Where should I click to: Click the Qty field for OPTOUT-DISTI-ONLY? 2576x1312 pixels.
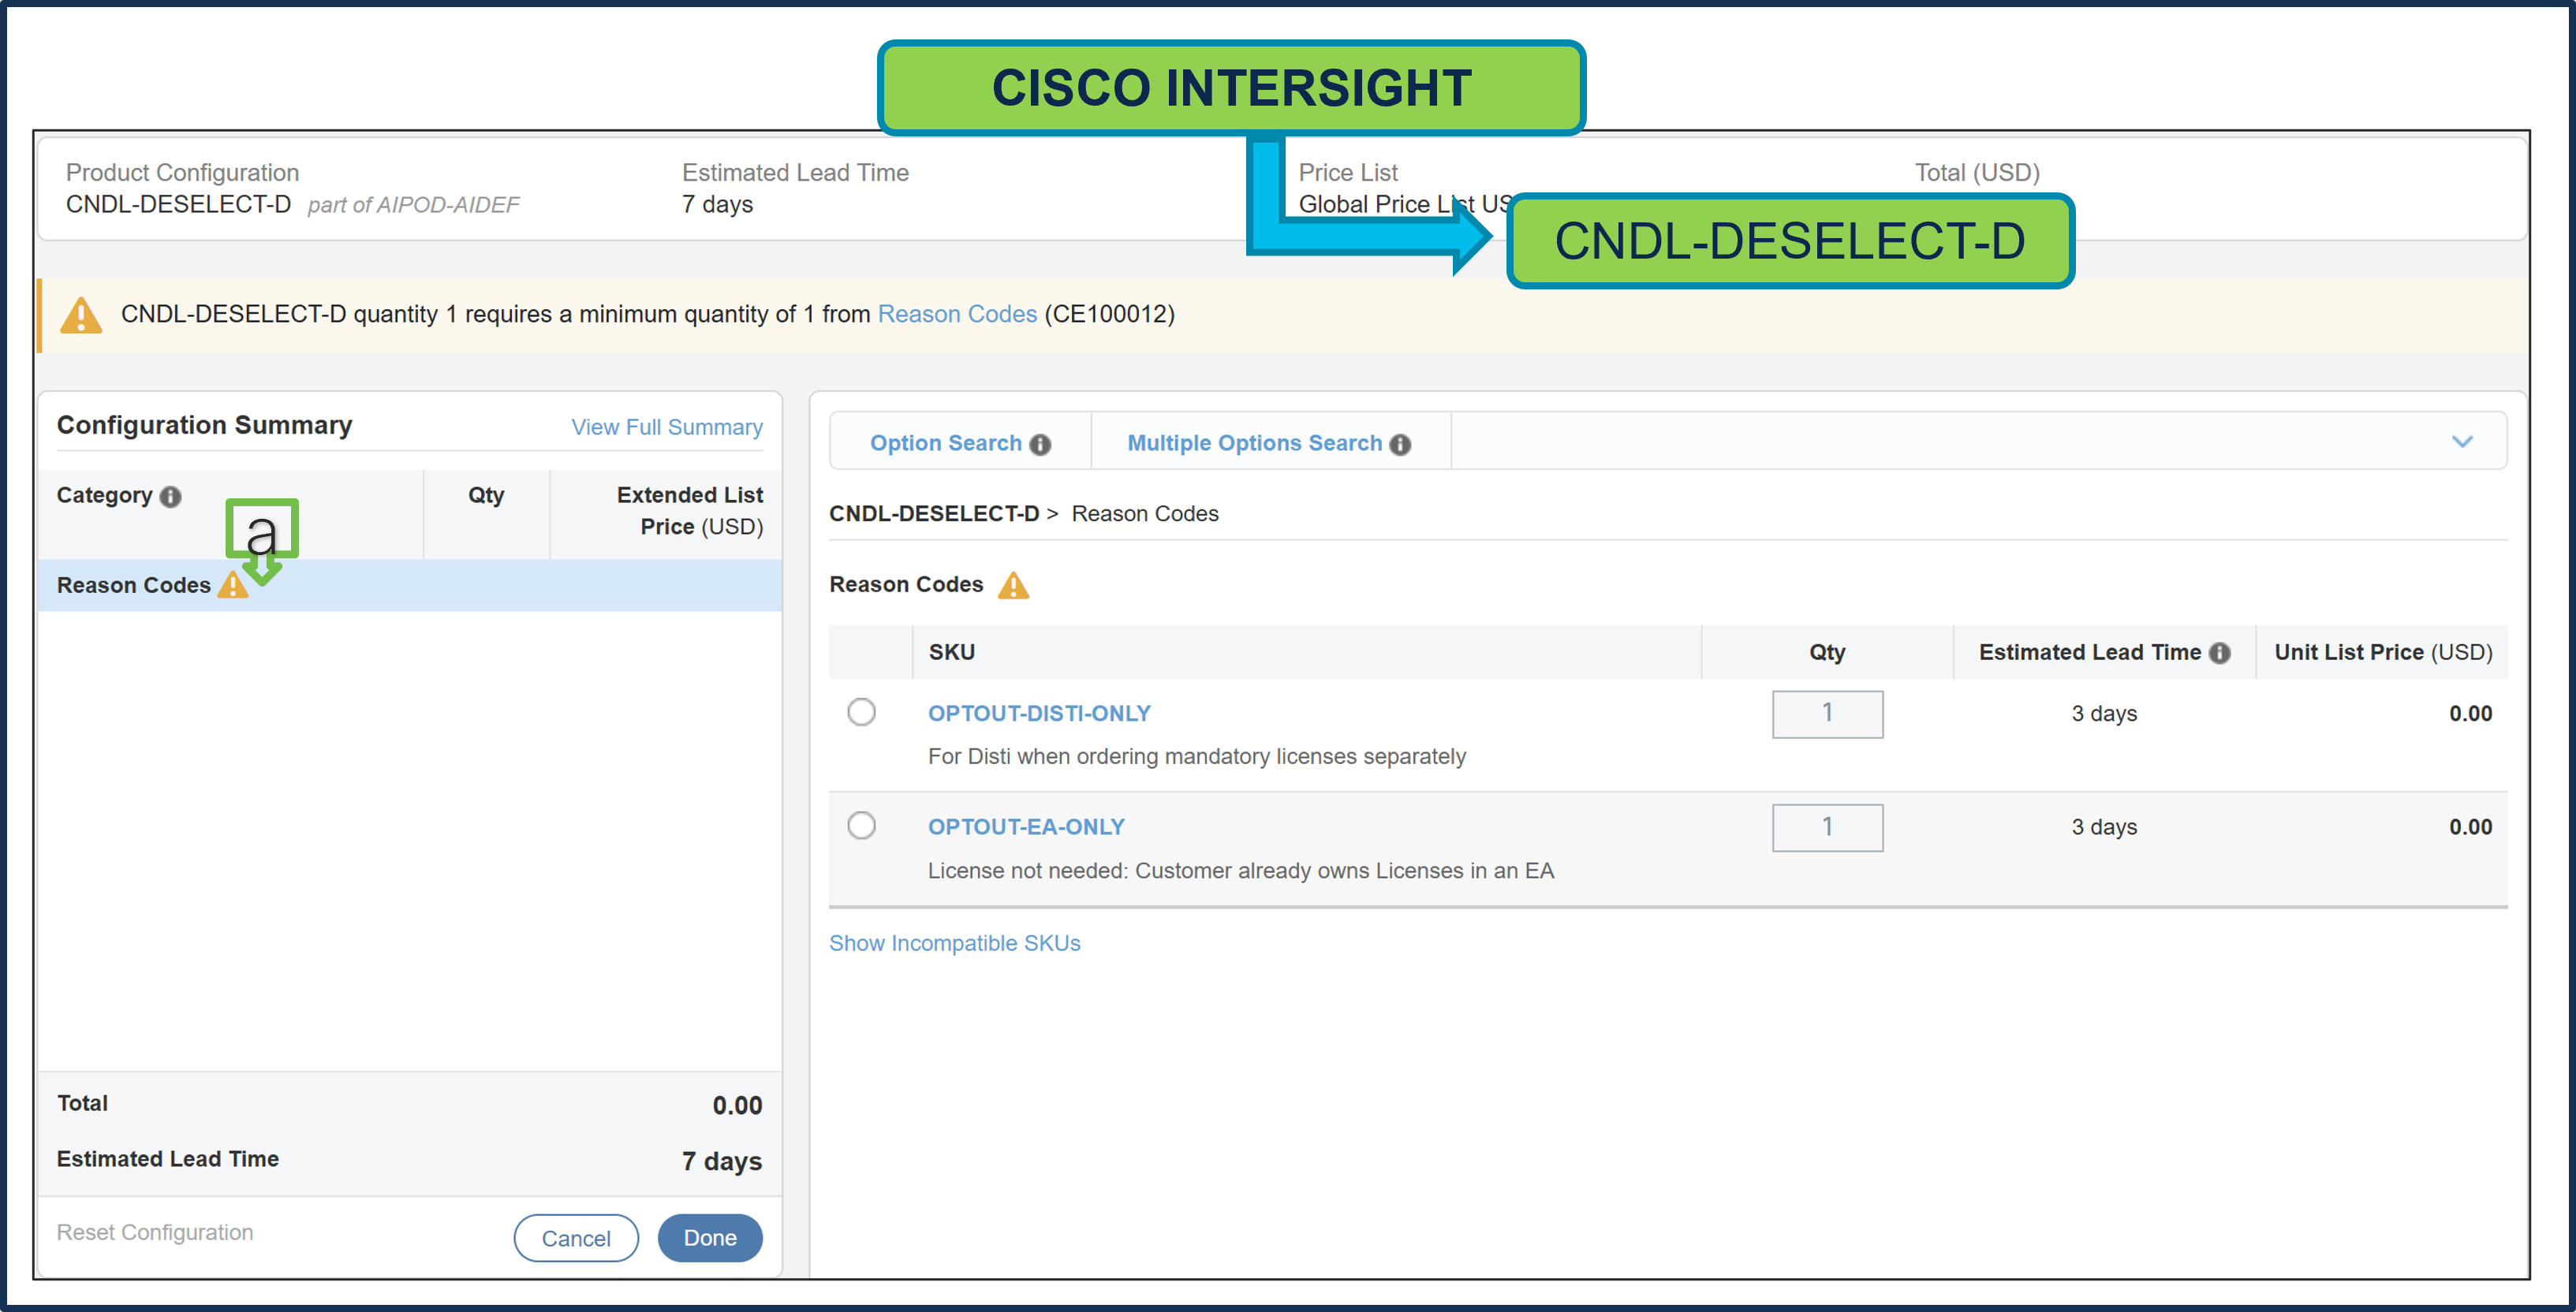[1827, 713]
